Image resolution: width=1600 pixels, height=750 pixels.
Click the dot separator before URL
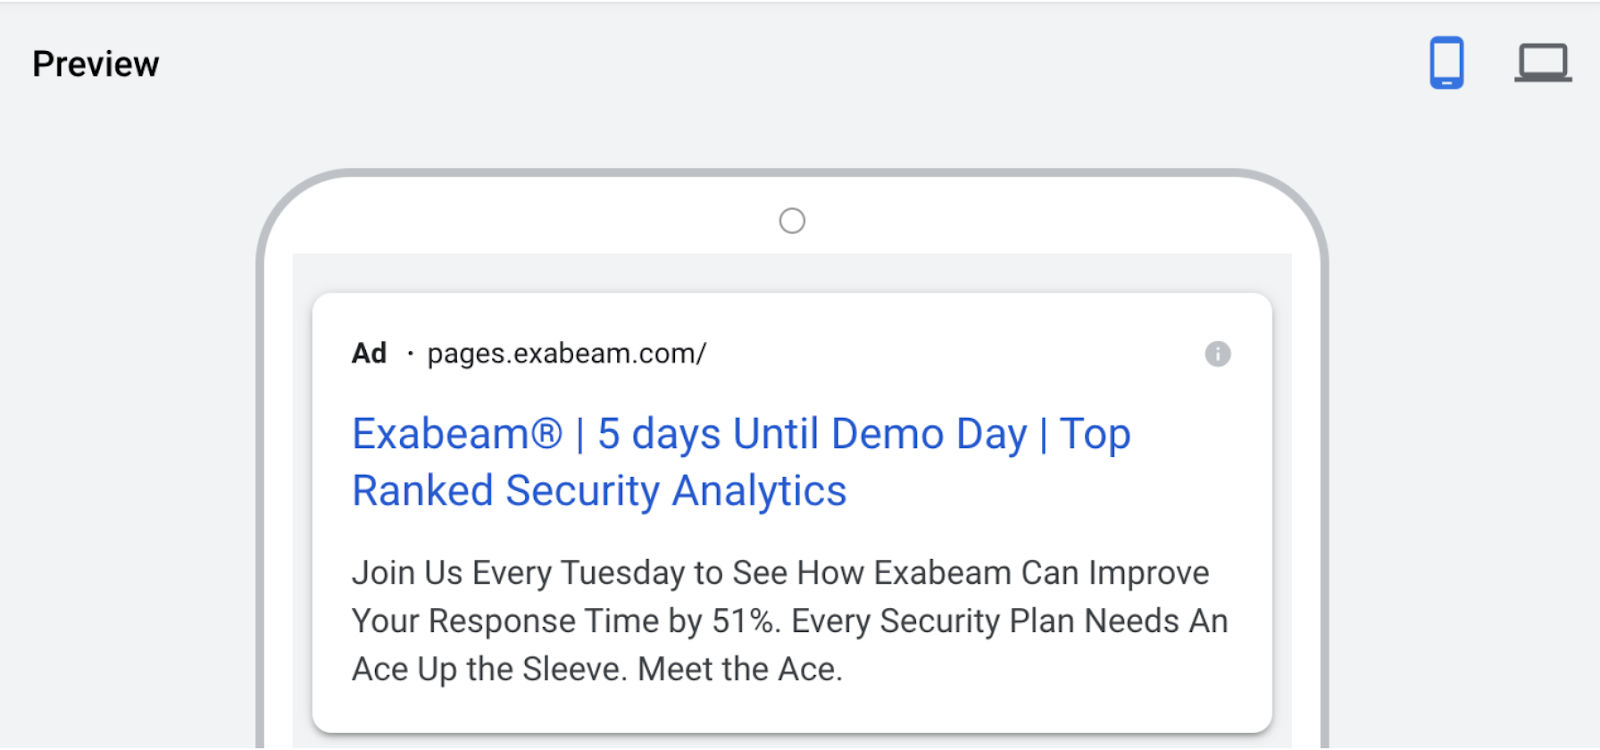tap(410, 354)
